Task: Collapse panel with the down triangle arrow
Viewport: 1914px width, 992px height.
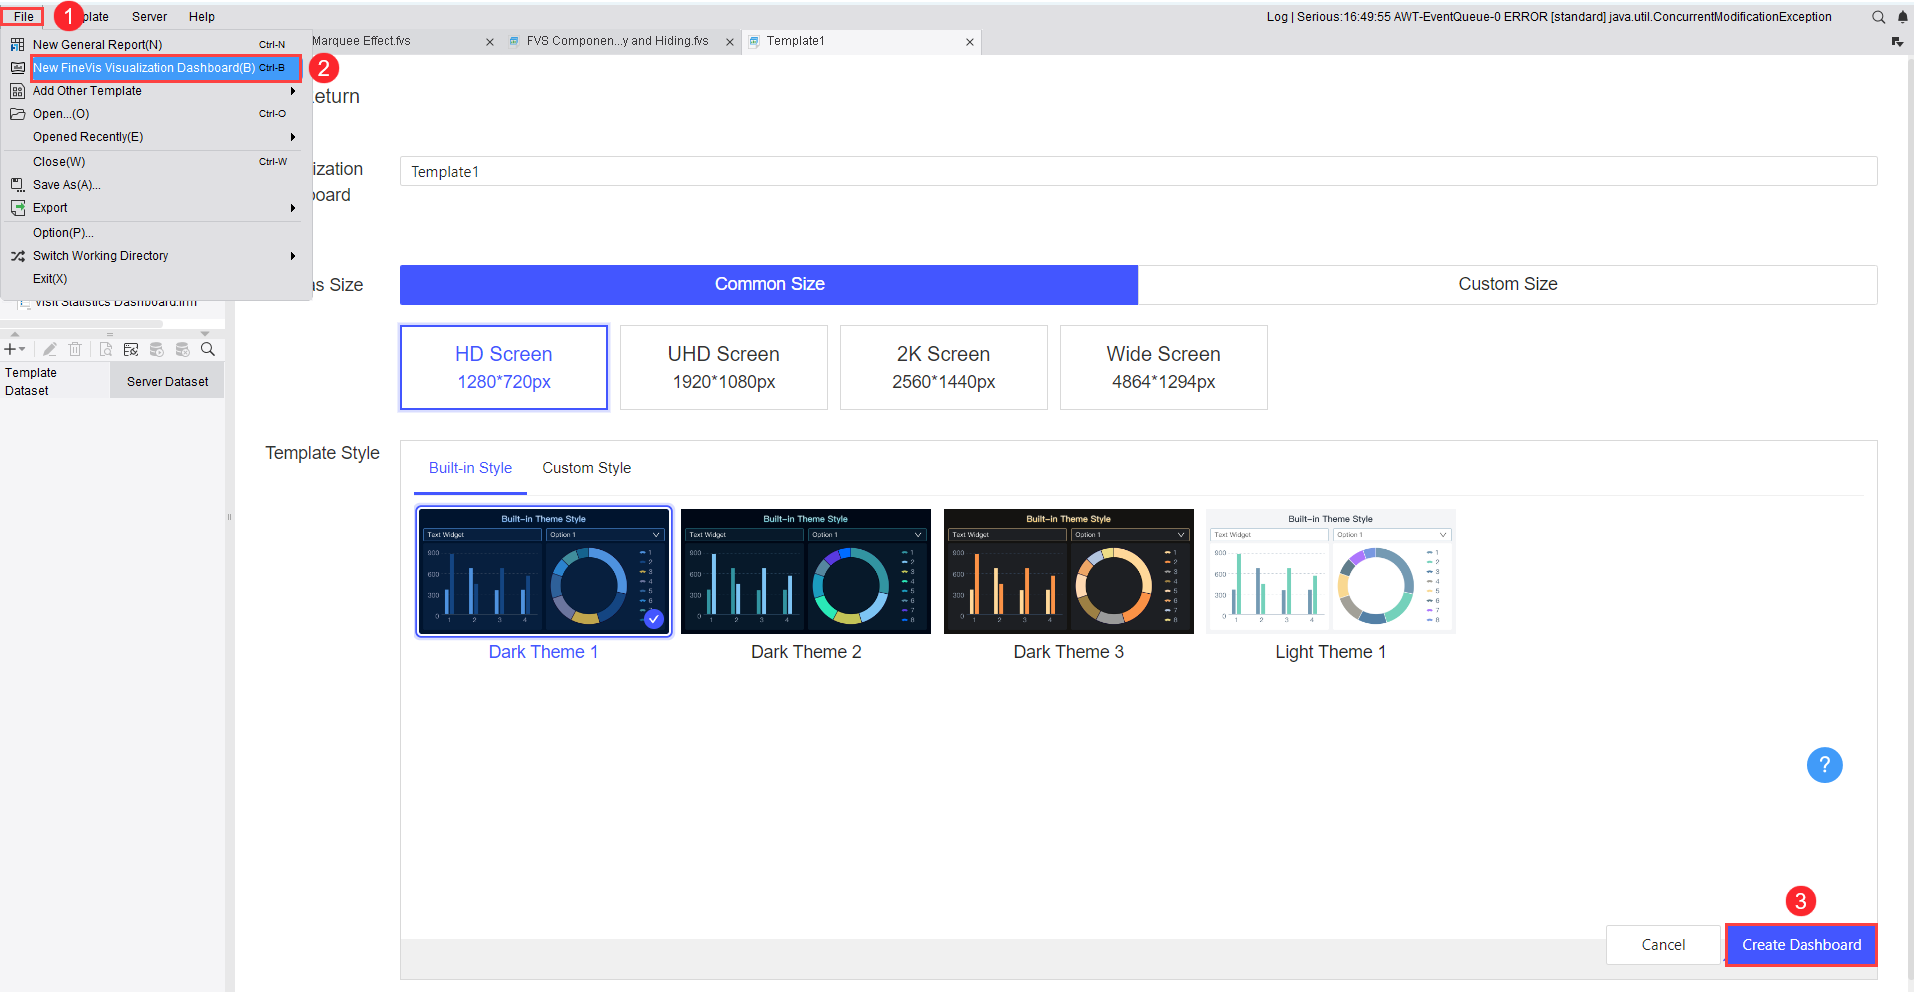Action: click(x=205, y=334)
